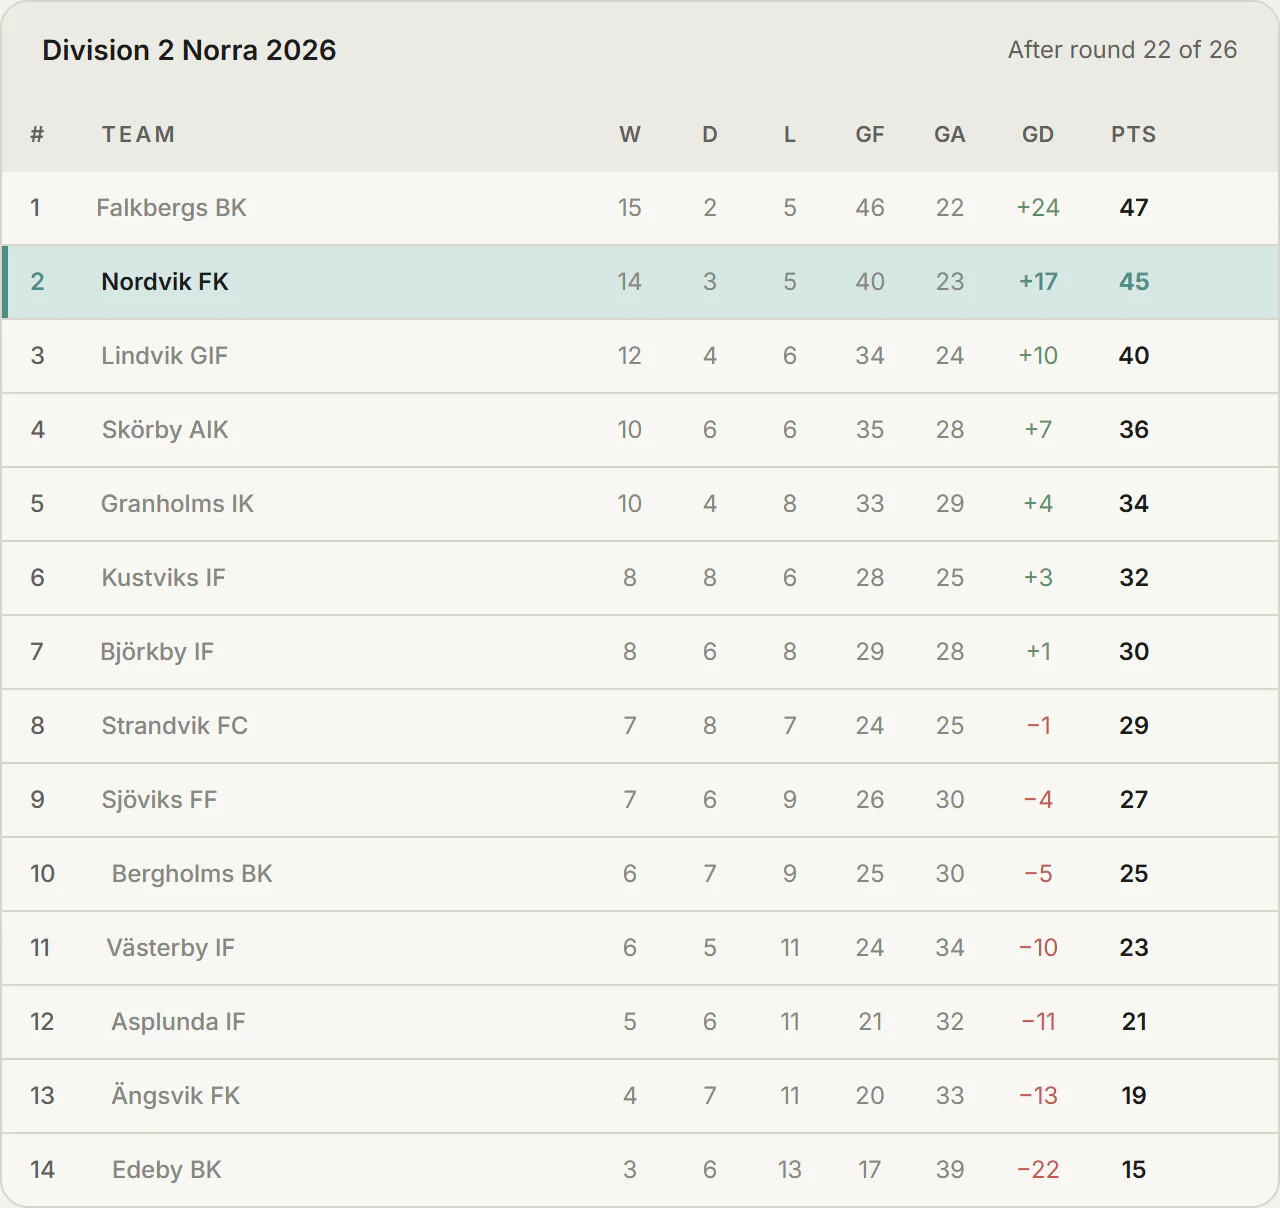Select the Bergholms BK team name
Image resolution: width=1280 pixels, height=1208 pixels.
[x=192, y=874]
